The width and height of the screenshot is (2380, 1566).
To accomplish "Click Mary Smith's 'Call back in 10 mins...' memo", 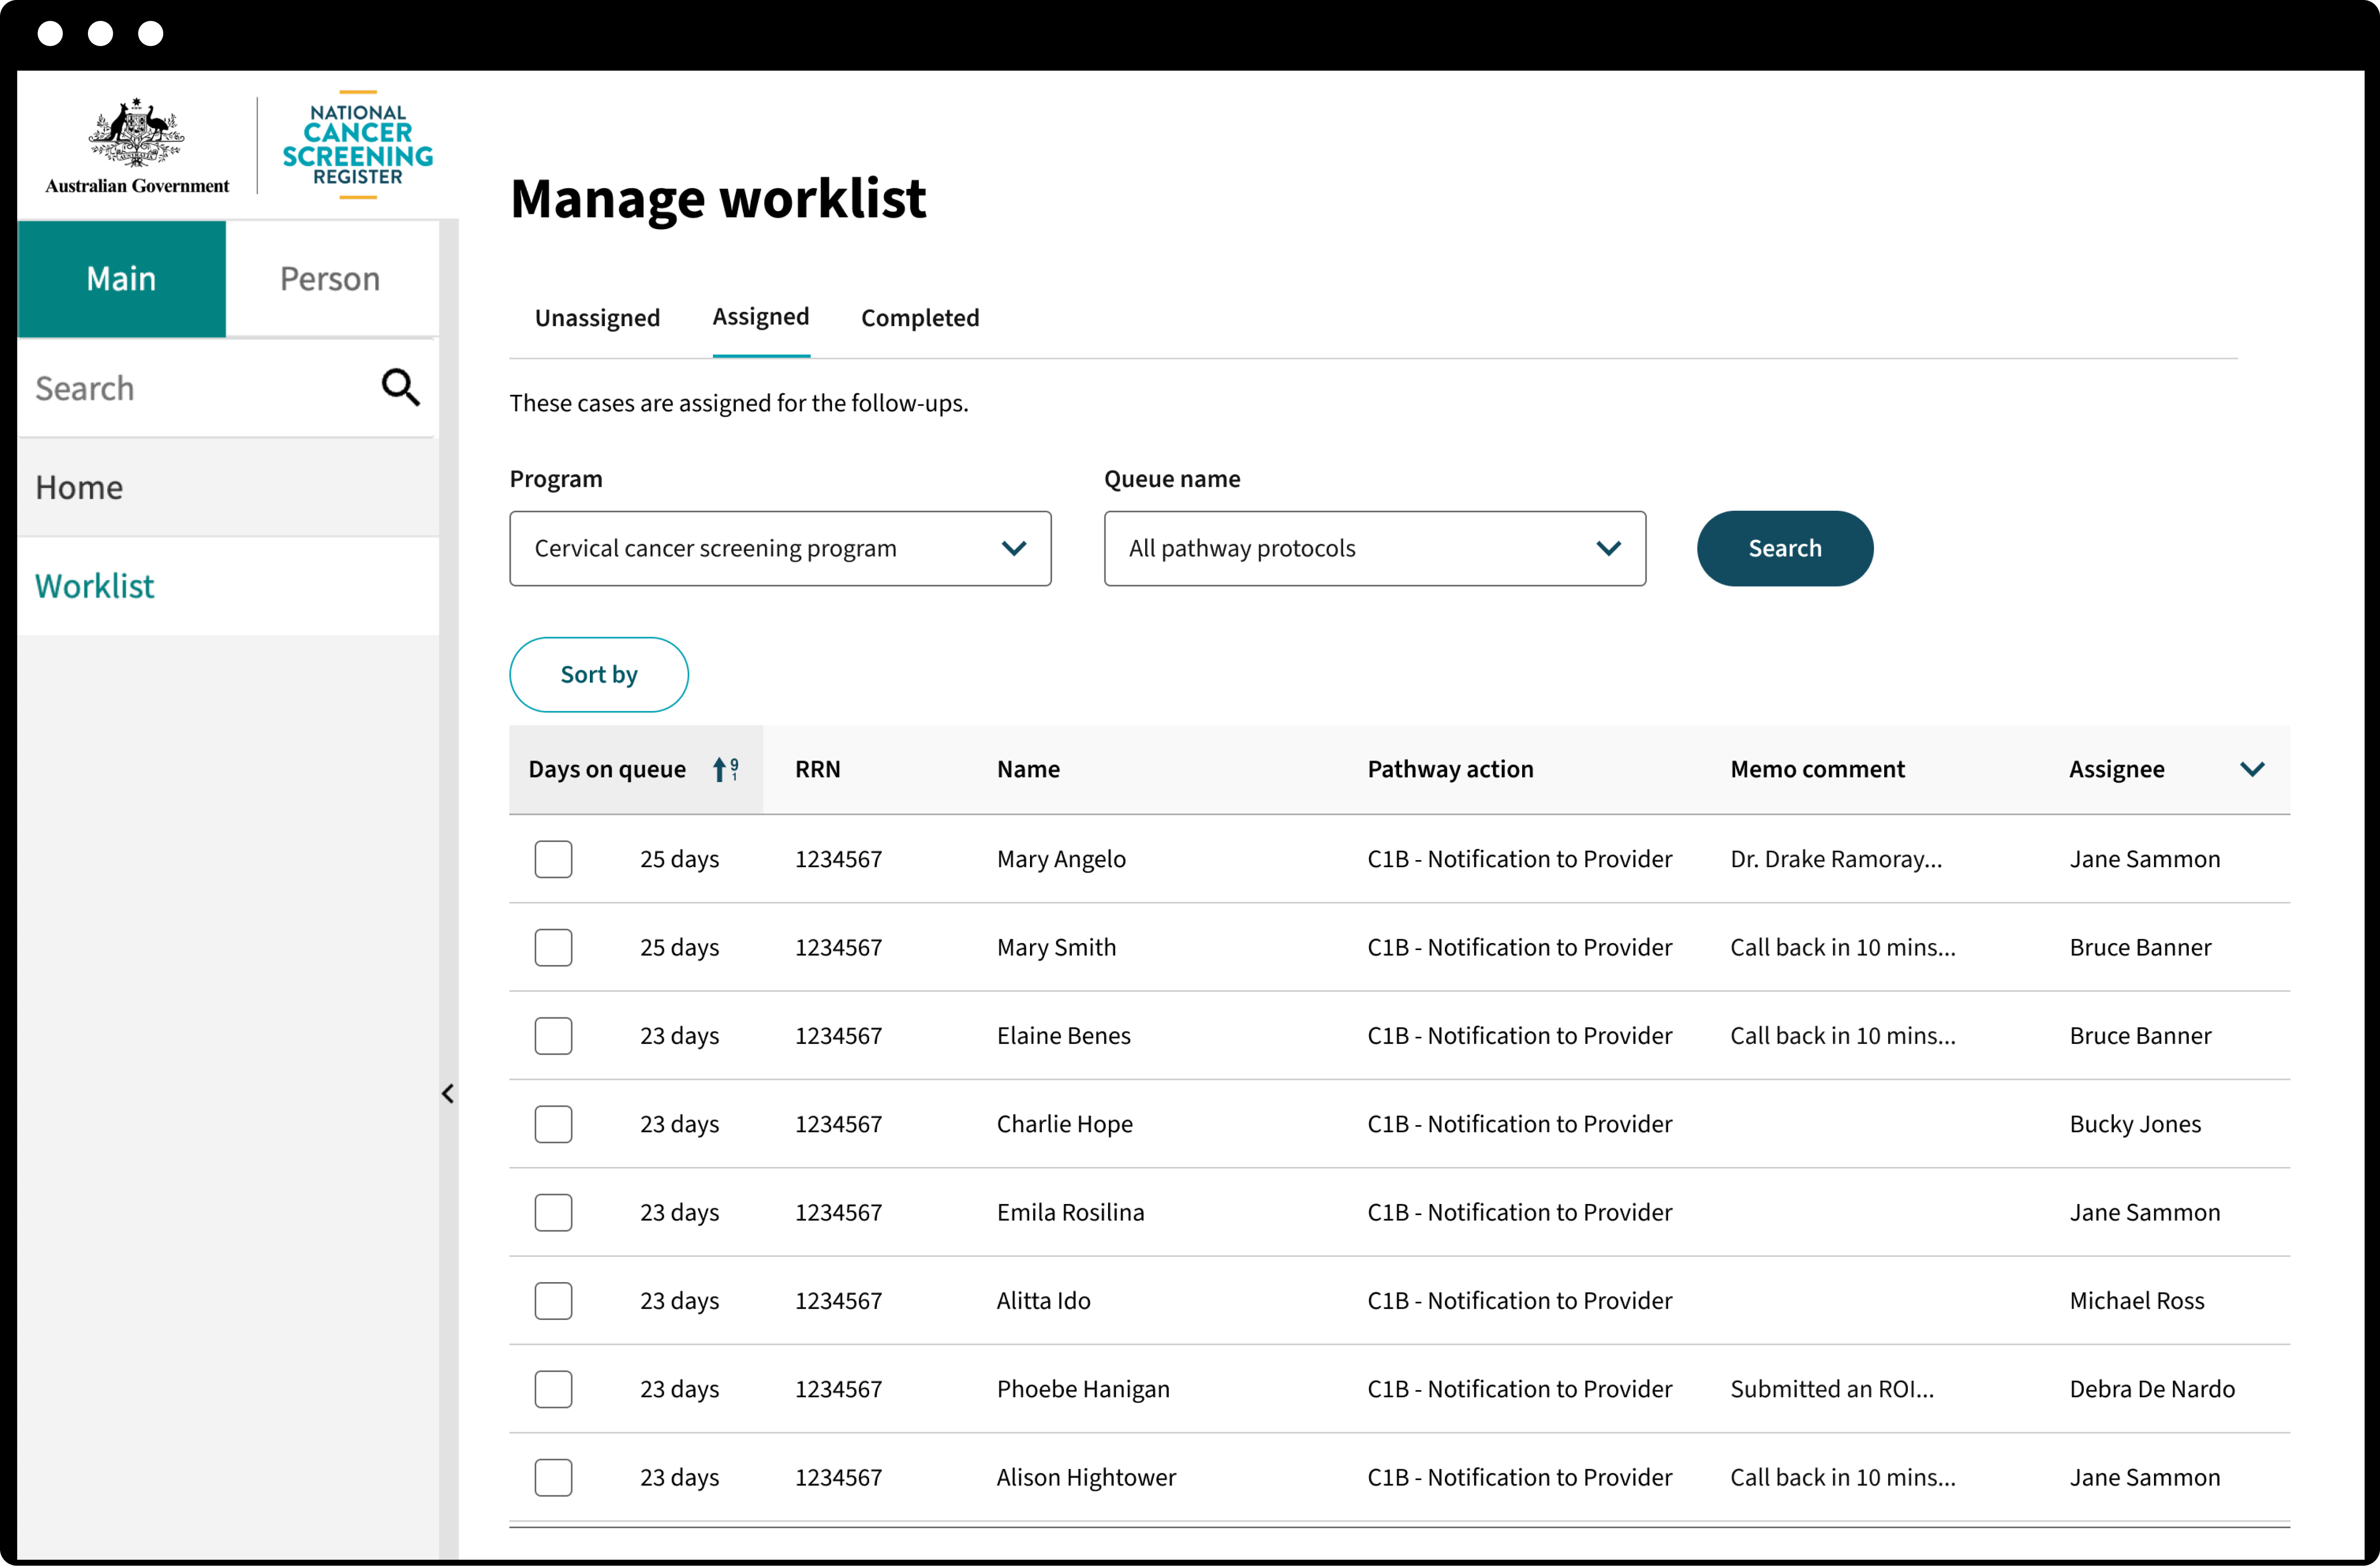I will tap(1843, 947).
